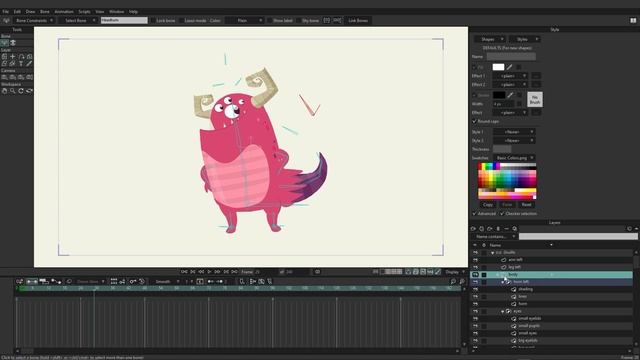The image size is (640, 360).
Task: Open the Effect 1 dropdown
Action: point(511,76)
